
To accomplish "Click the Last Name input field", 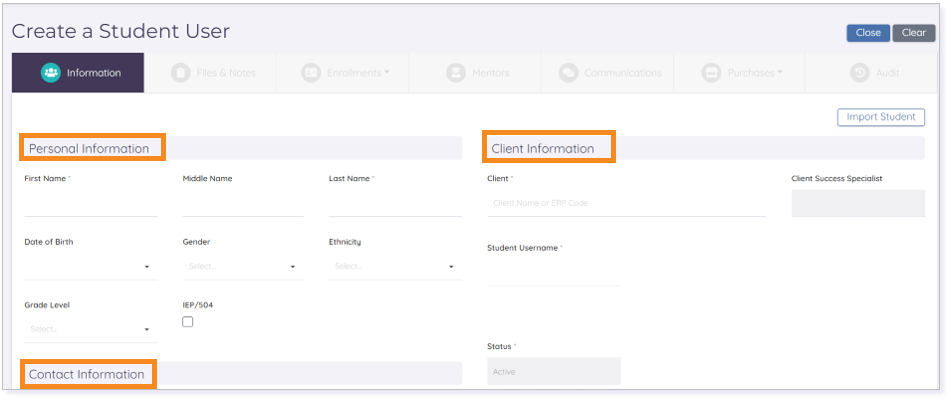I will pyautogui.click(x=395, y=204).
